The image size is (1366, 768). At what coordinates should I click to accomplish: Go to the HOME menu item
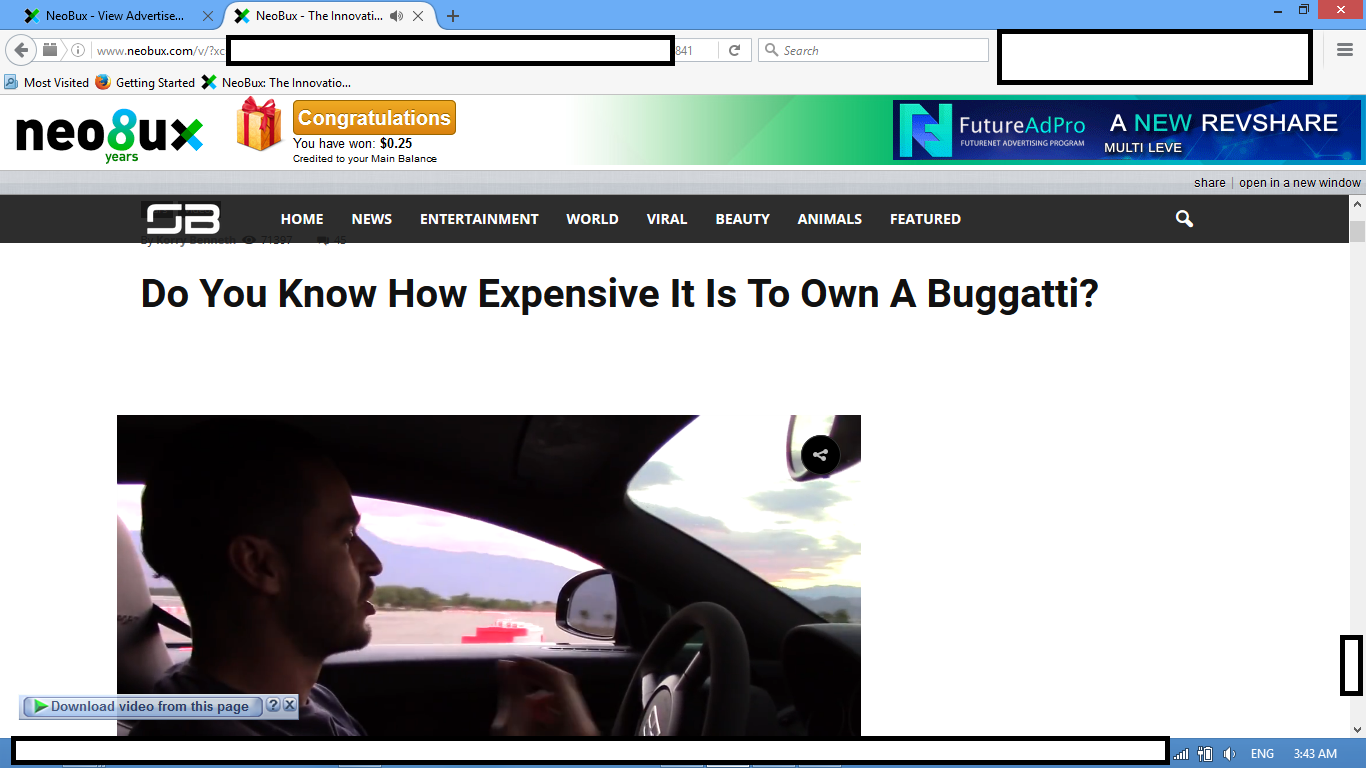coord(302,219)
